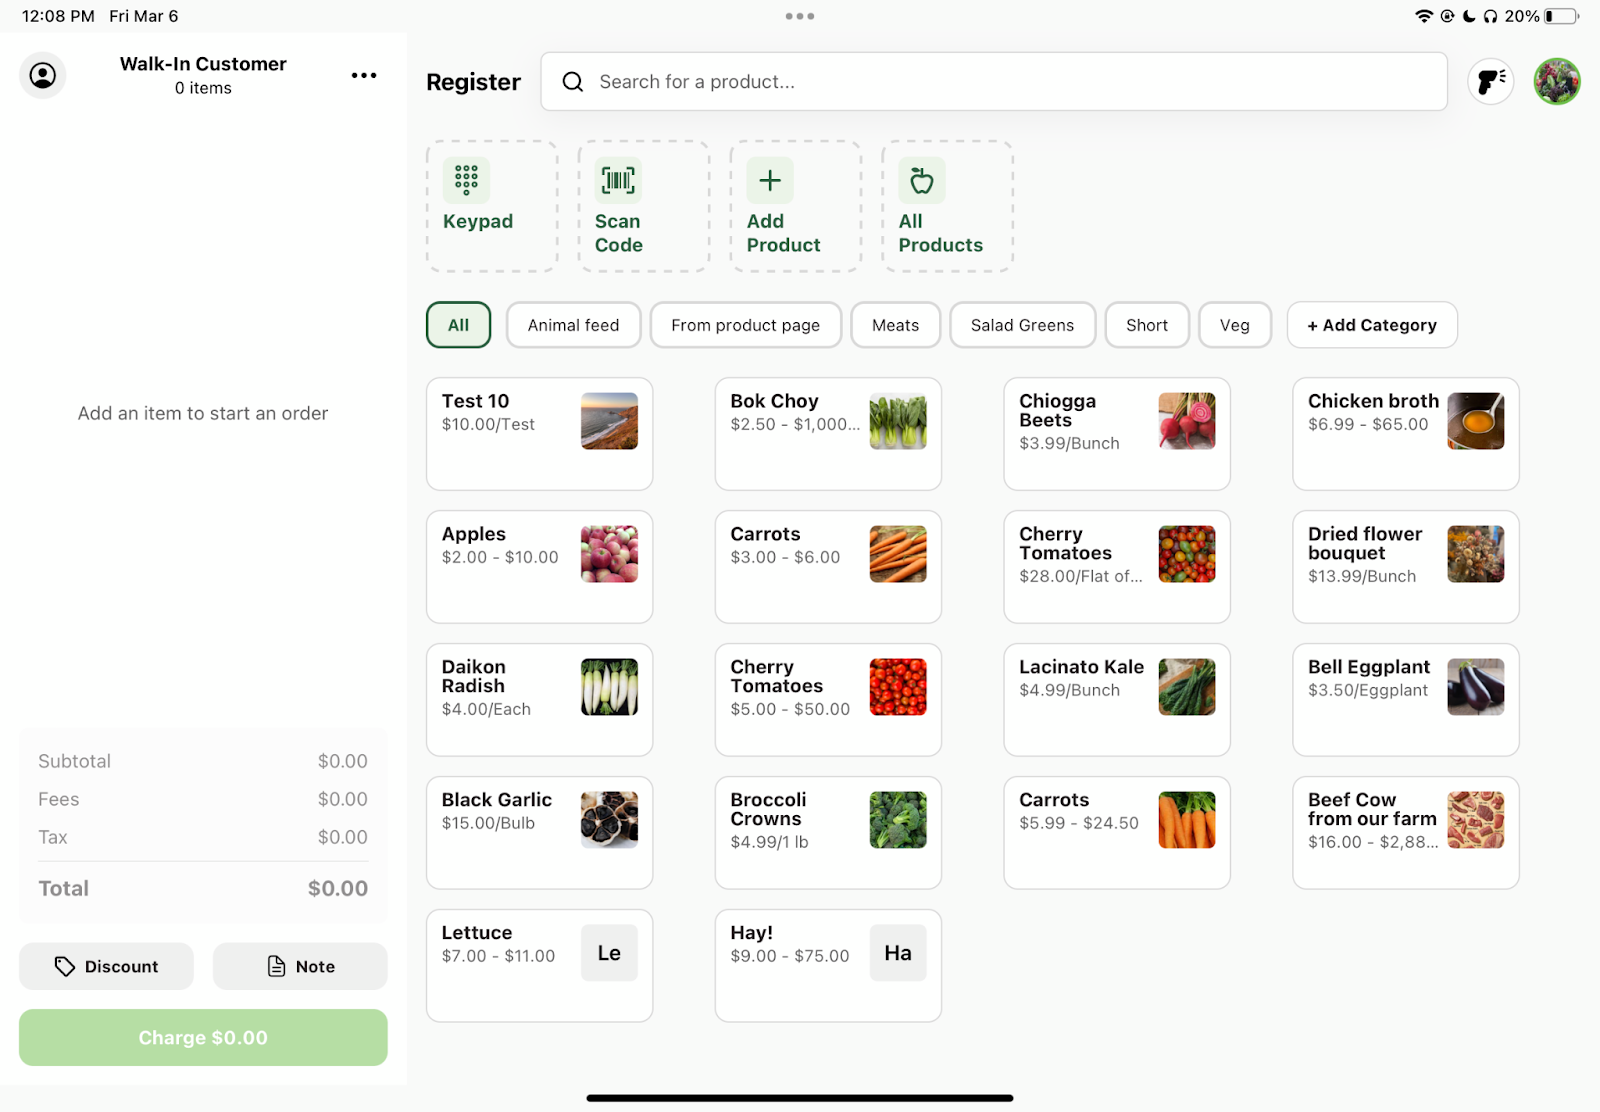This screenshot has width=1600, height=1112.
Task: Switch to Salad Greens category
Action: [1021, 325]
